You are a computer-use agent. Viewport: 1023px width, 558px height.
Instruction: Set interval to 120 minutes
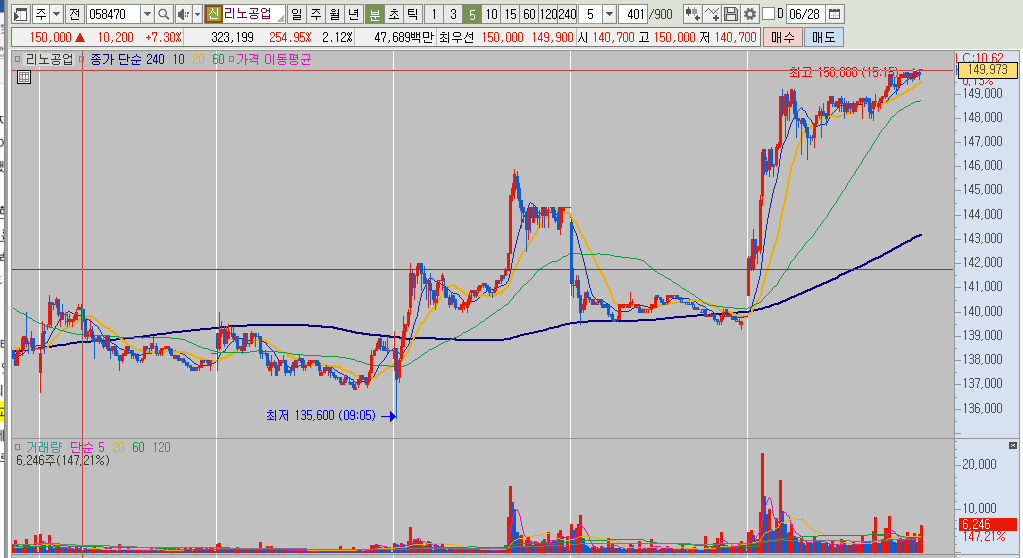(x=548, y=14)
